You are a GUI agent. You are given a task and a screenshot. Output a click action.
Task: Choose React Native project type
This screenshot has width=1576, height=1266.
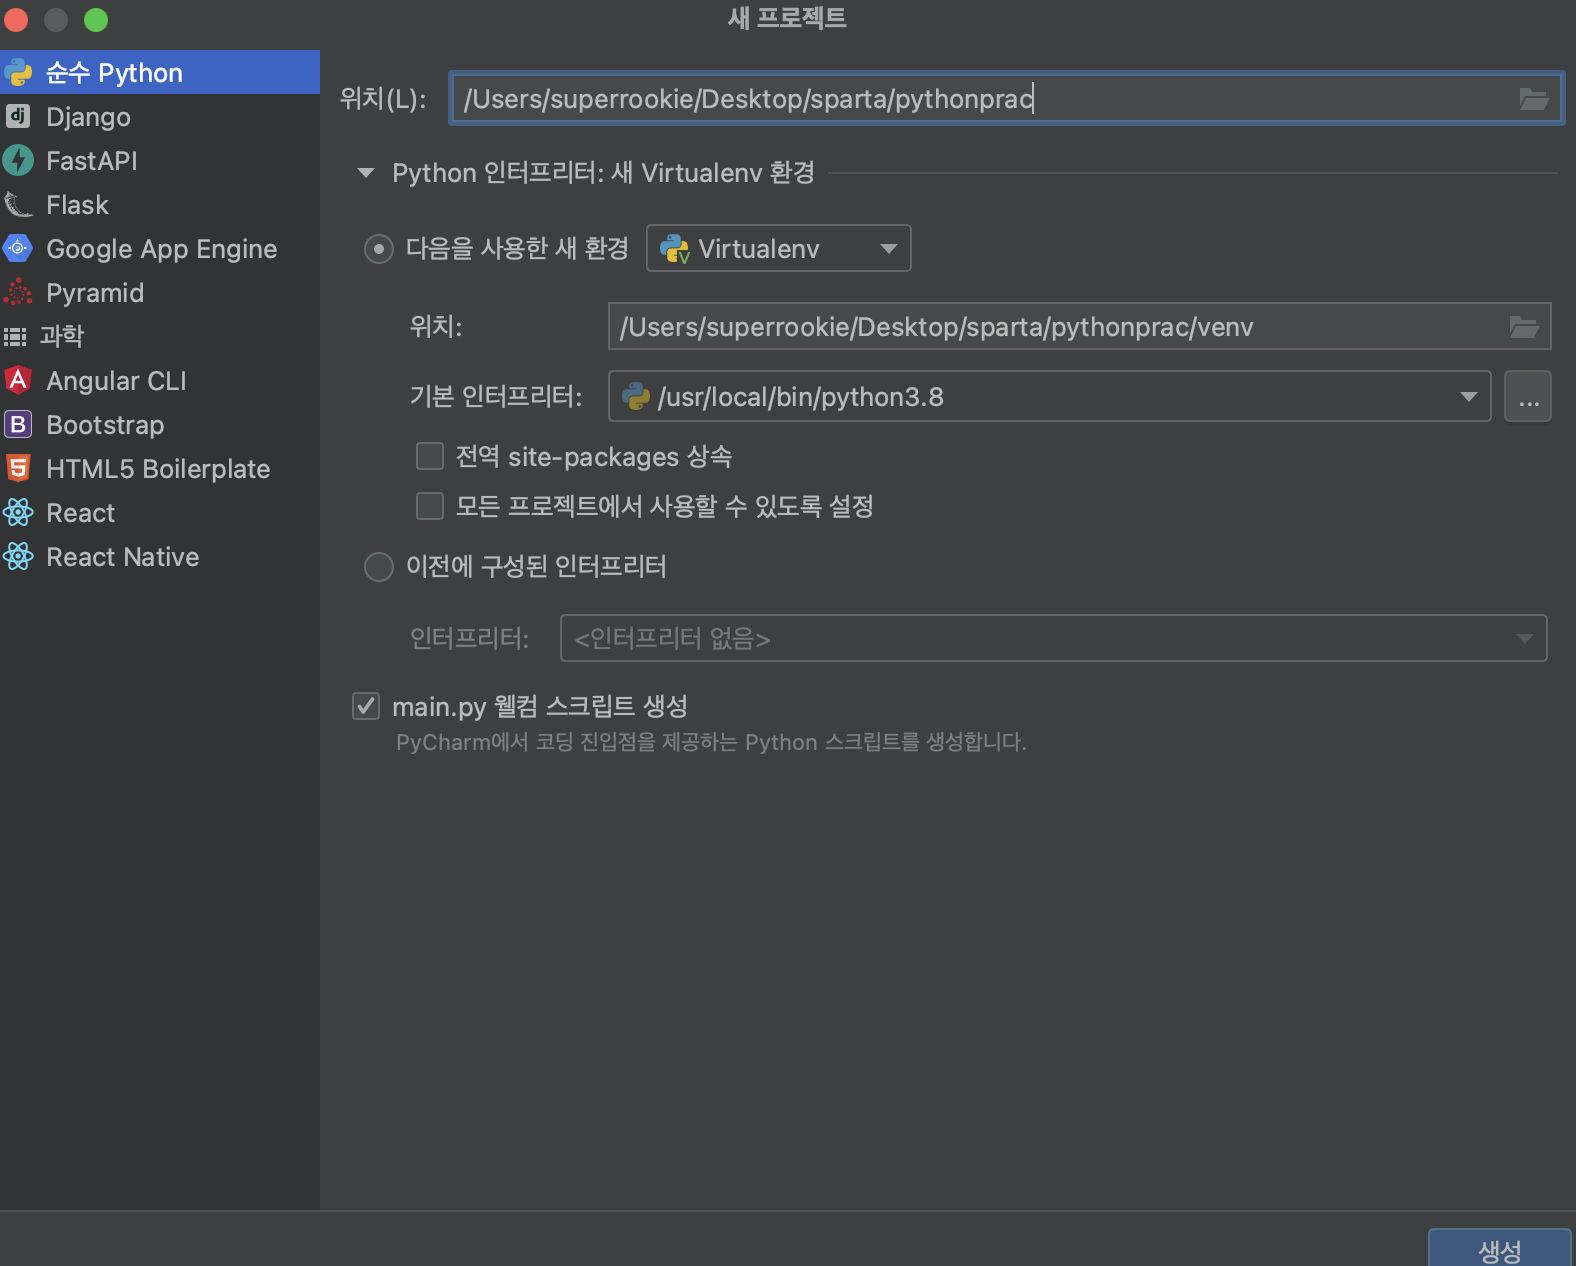click(160, 556)
